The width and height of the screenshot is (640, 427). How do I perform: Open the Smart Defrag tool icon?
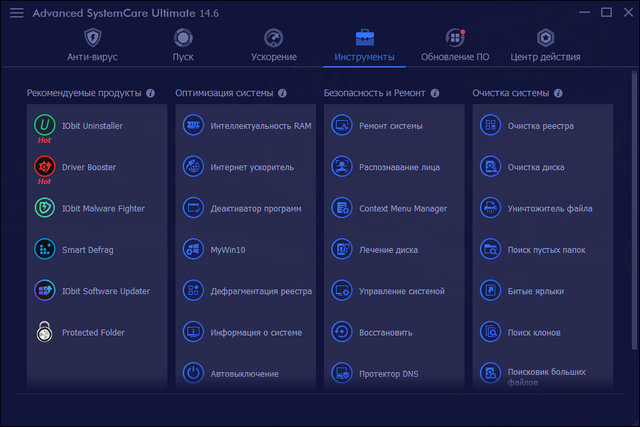click(44, 249)
